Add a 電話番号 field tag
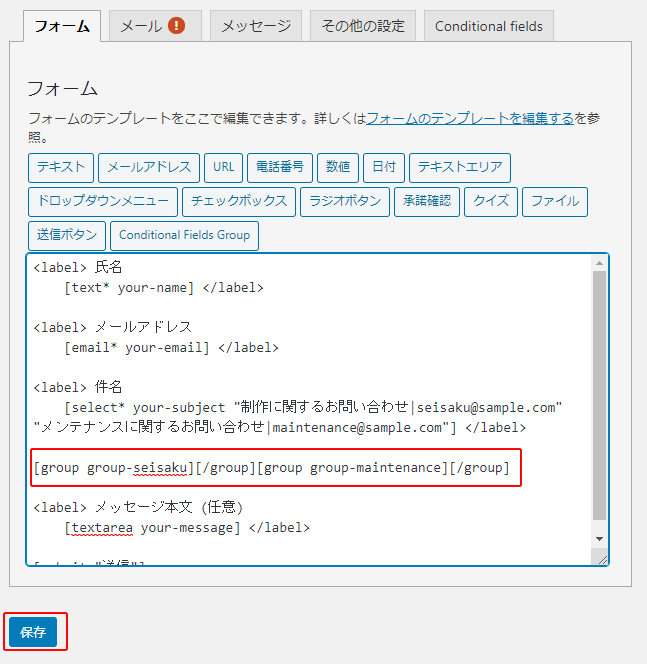Image resolution: width=647 pixels, height=664 pixels. click(x=280, y=168)
